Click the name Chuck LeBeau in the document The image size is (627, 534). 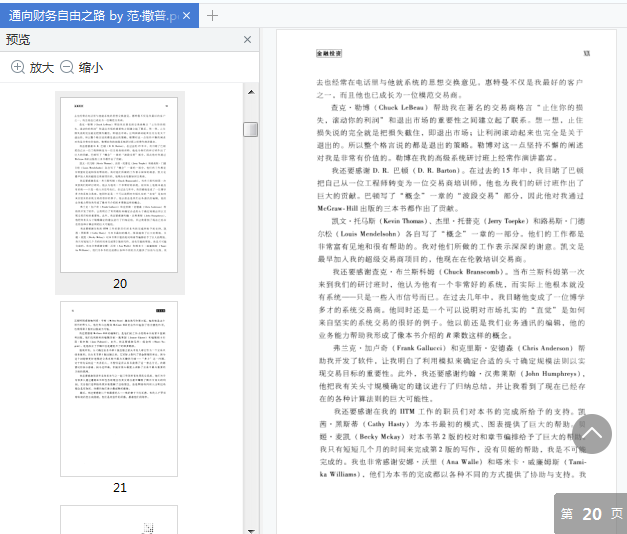pyautogui.click(x=401, y=108)
